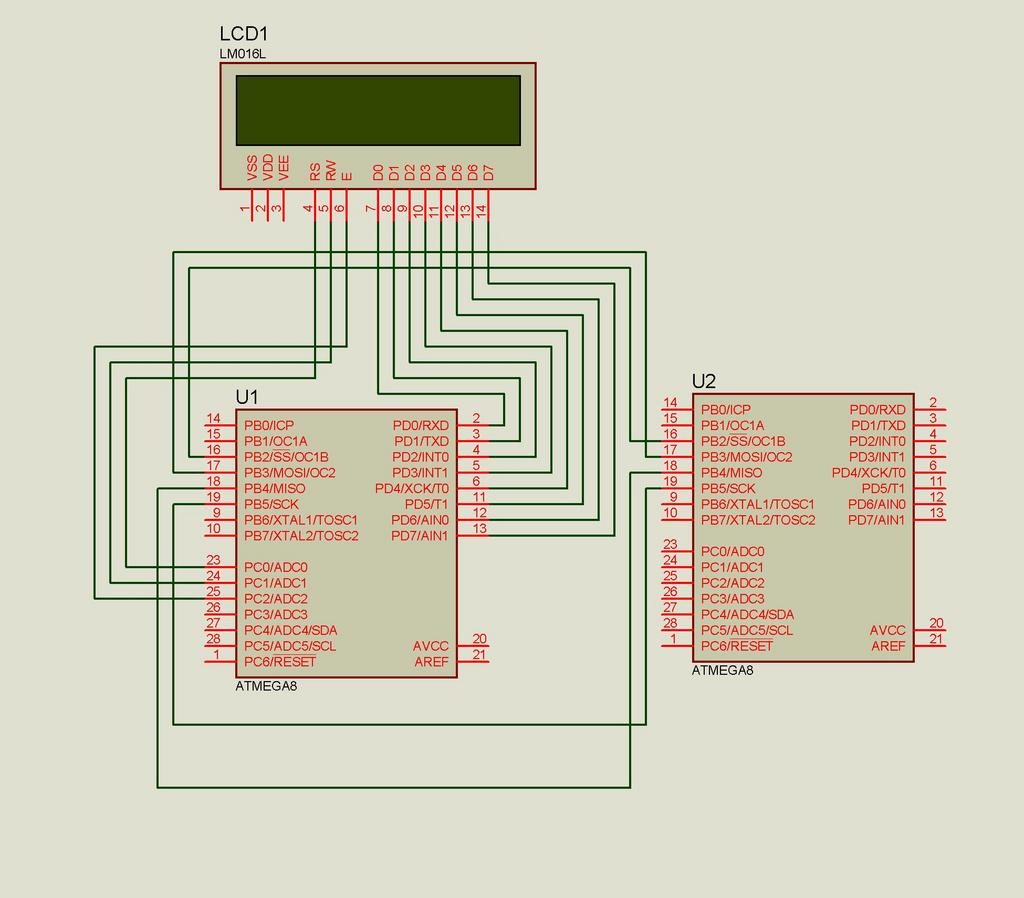This screenshot has width=1024, height=898.
Task: Click PC4/ADC4/SDA pin label on U1
Action: click(x=291, y=630)
